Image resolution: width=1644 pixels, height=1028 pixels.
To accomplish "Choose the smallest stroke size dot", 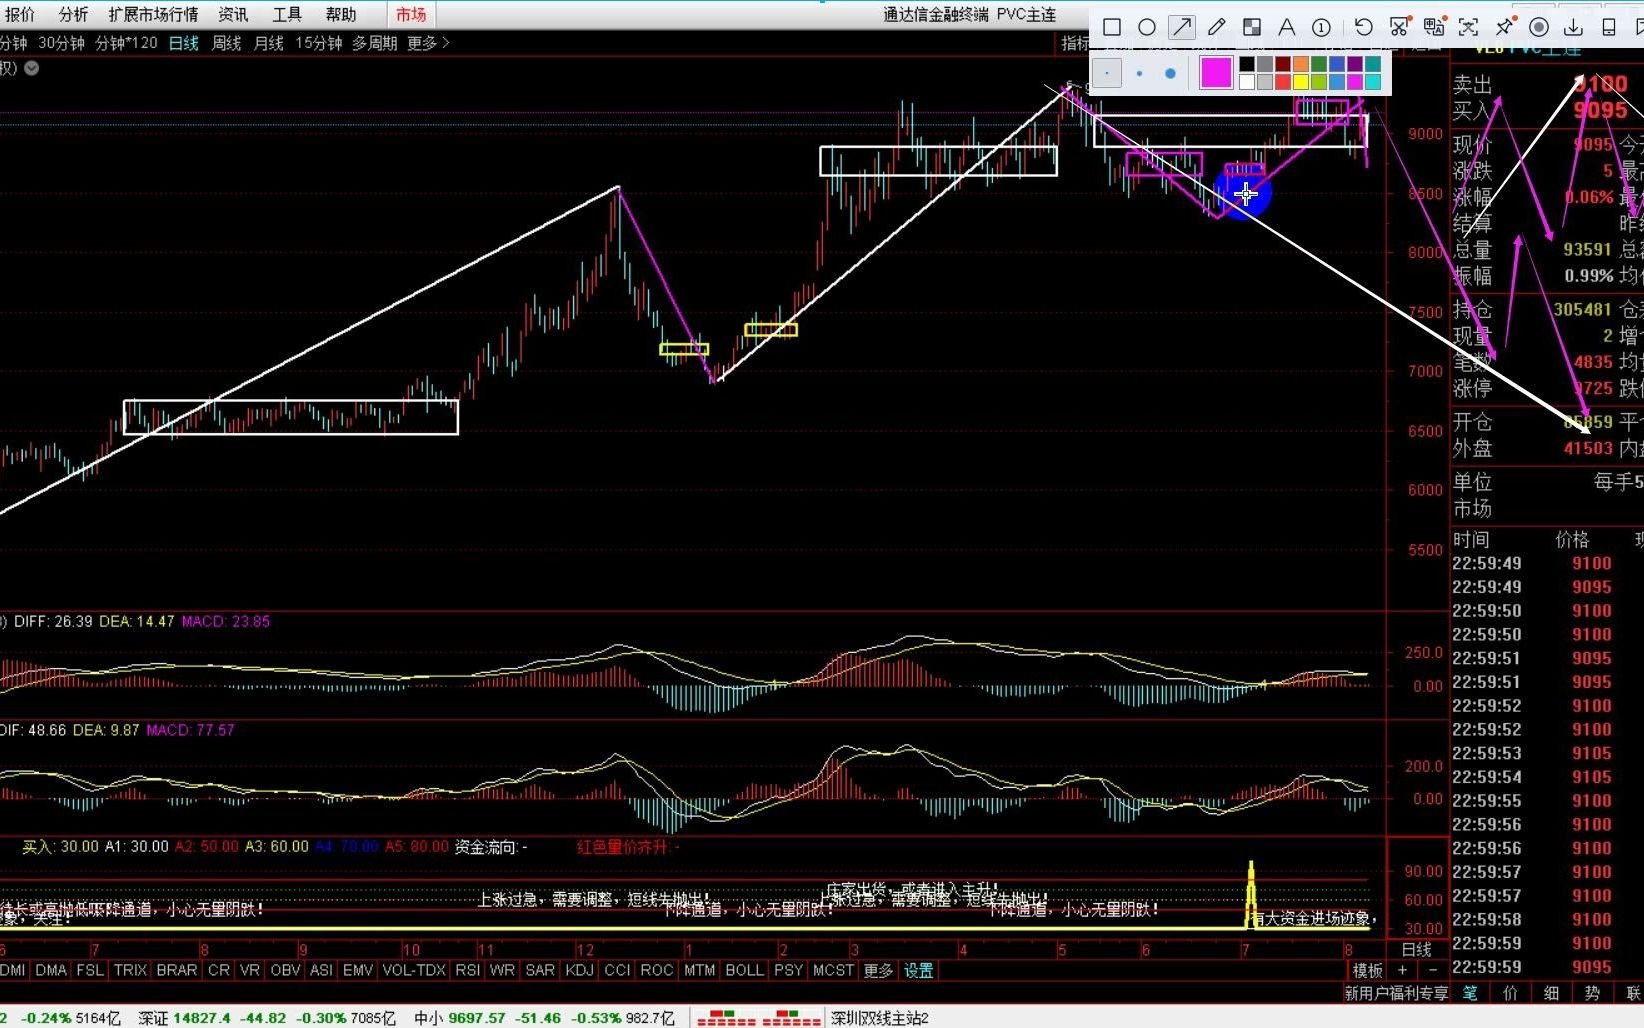I will [1107, 73].
